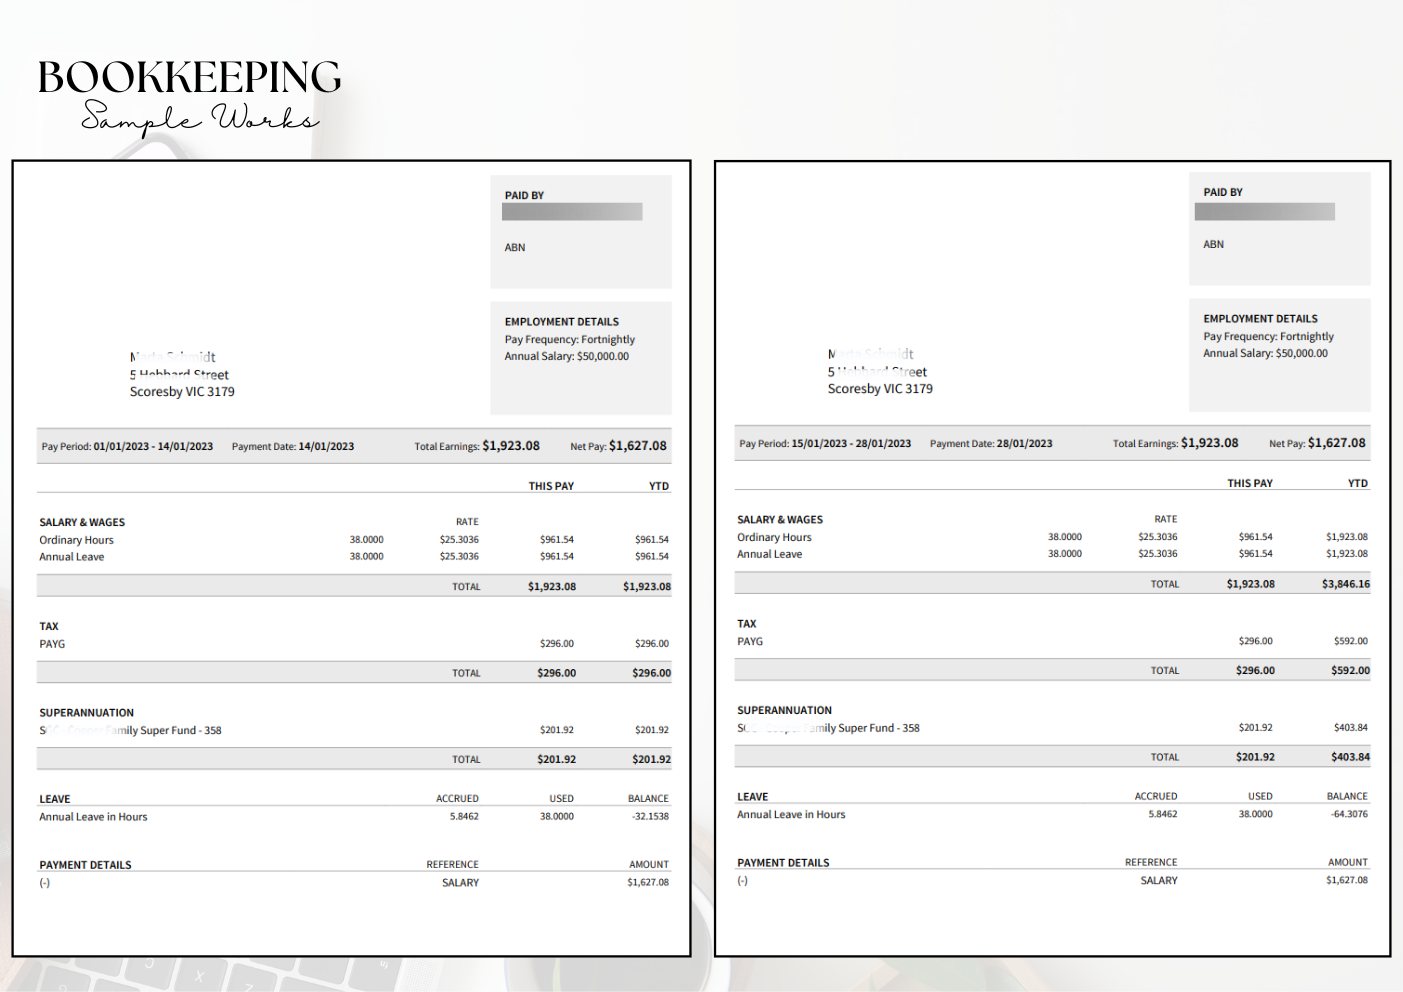The width and height of the screenshot is (1403, 992).
Task: Click pay period '15/01/2023 - 28/01/2023'
Action: (851, 444)
